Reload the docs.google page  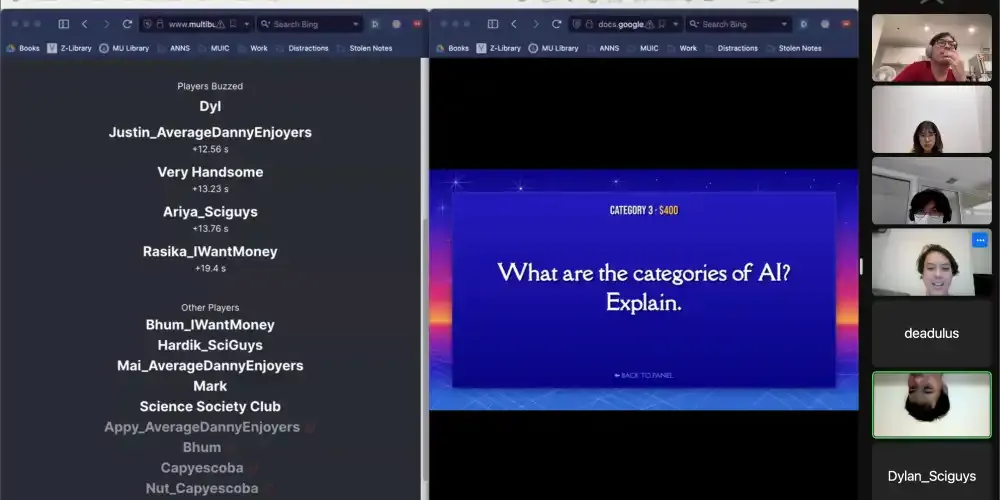(556, 24)
